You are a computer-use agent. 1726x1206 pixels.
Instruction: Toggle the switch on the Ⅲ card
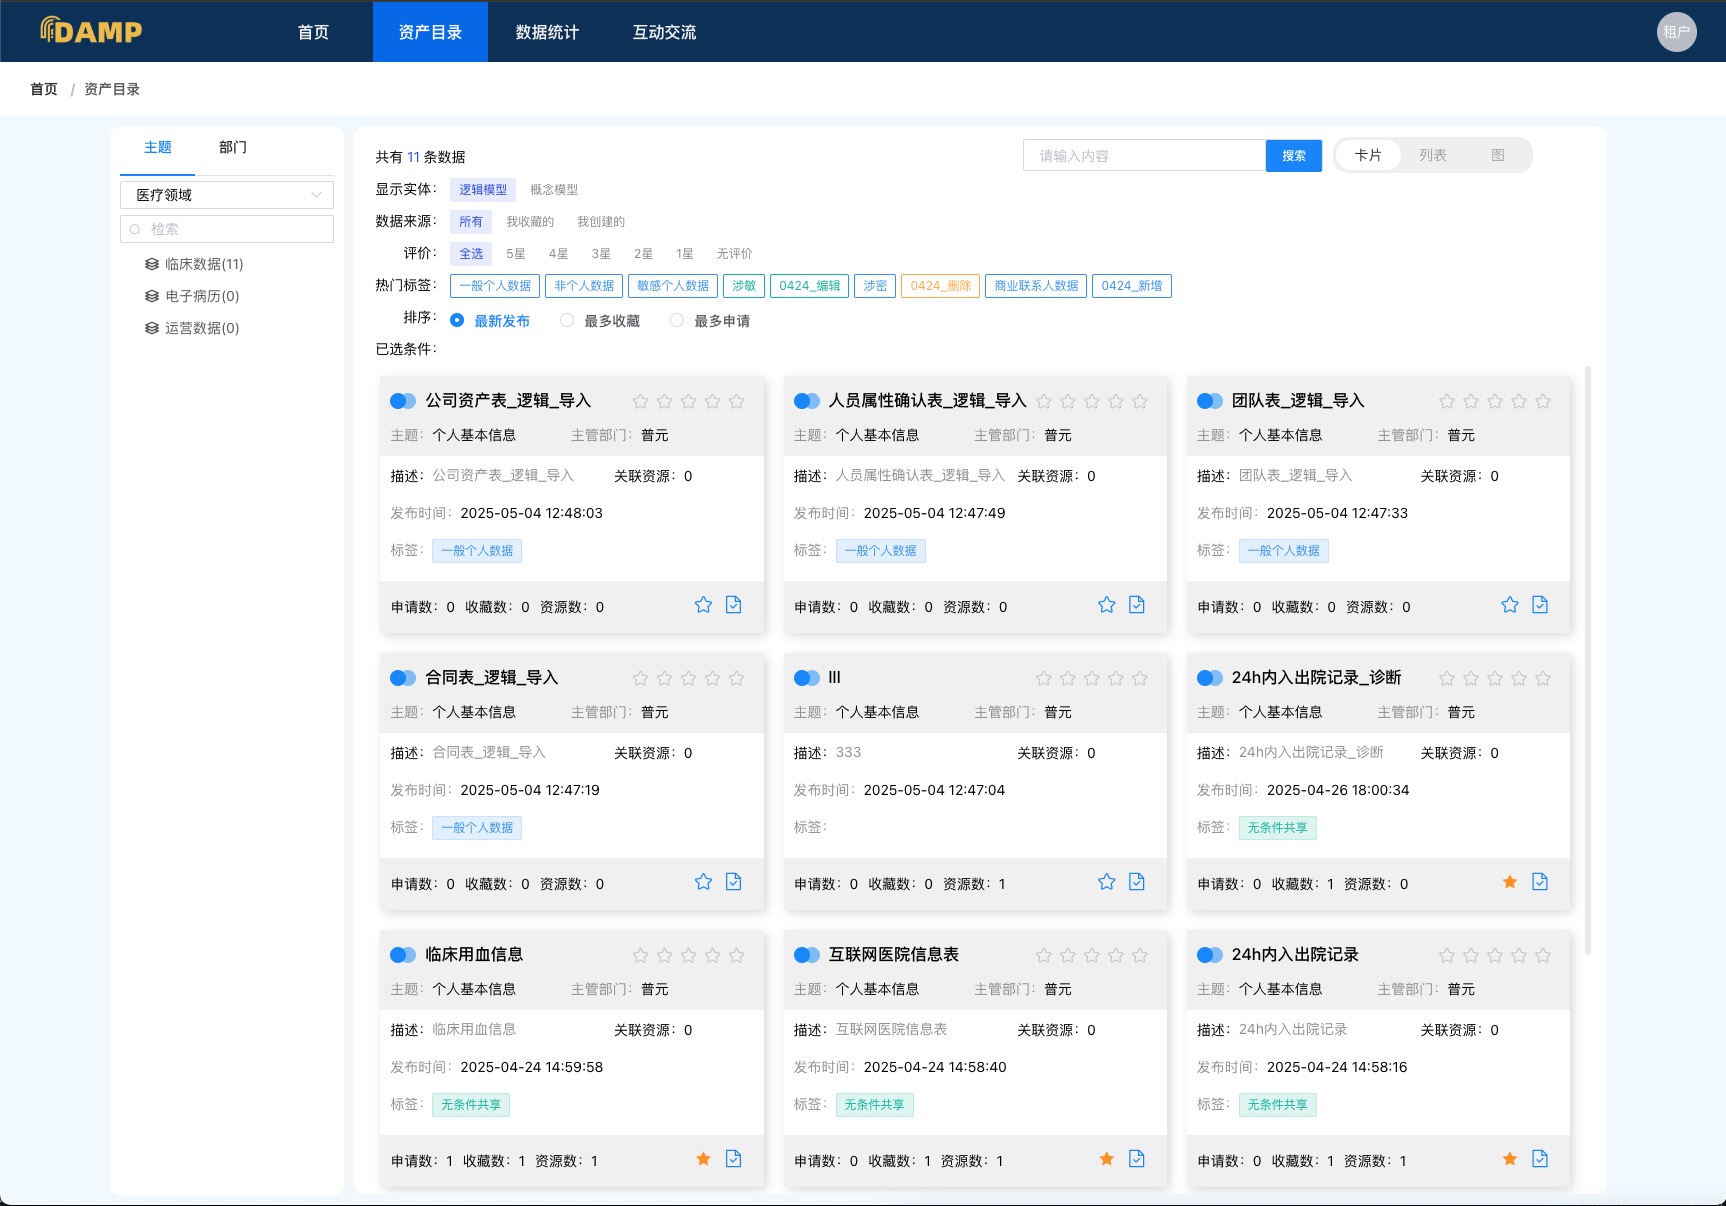[x=807, y=678]
